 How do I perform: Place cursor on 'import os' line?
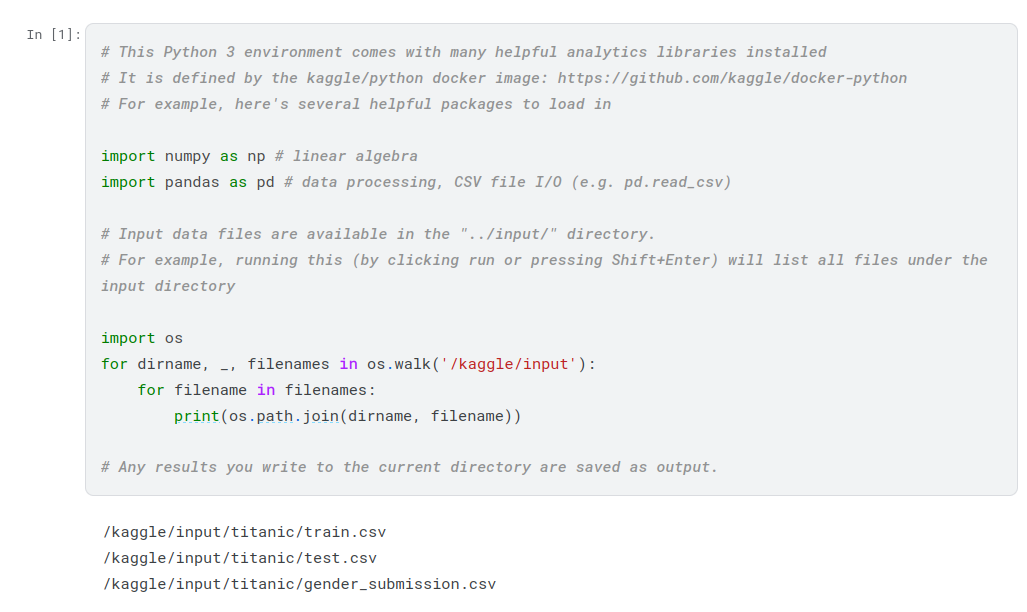[x=142, y=338]
